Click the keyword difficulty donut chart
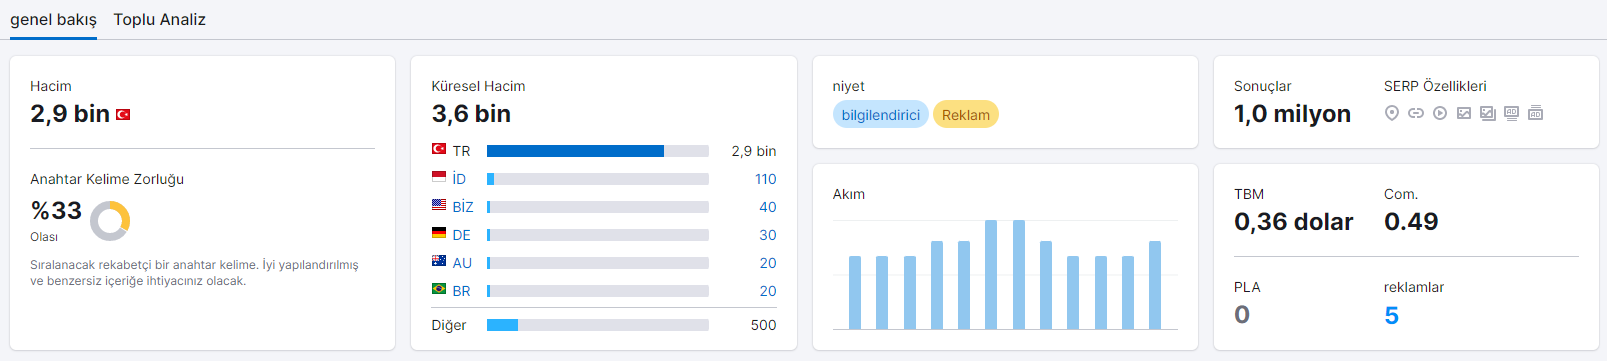This screenshot has height=361, width=1607. click(110, 221)
